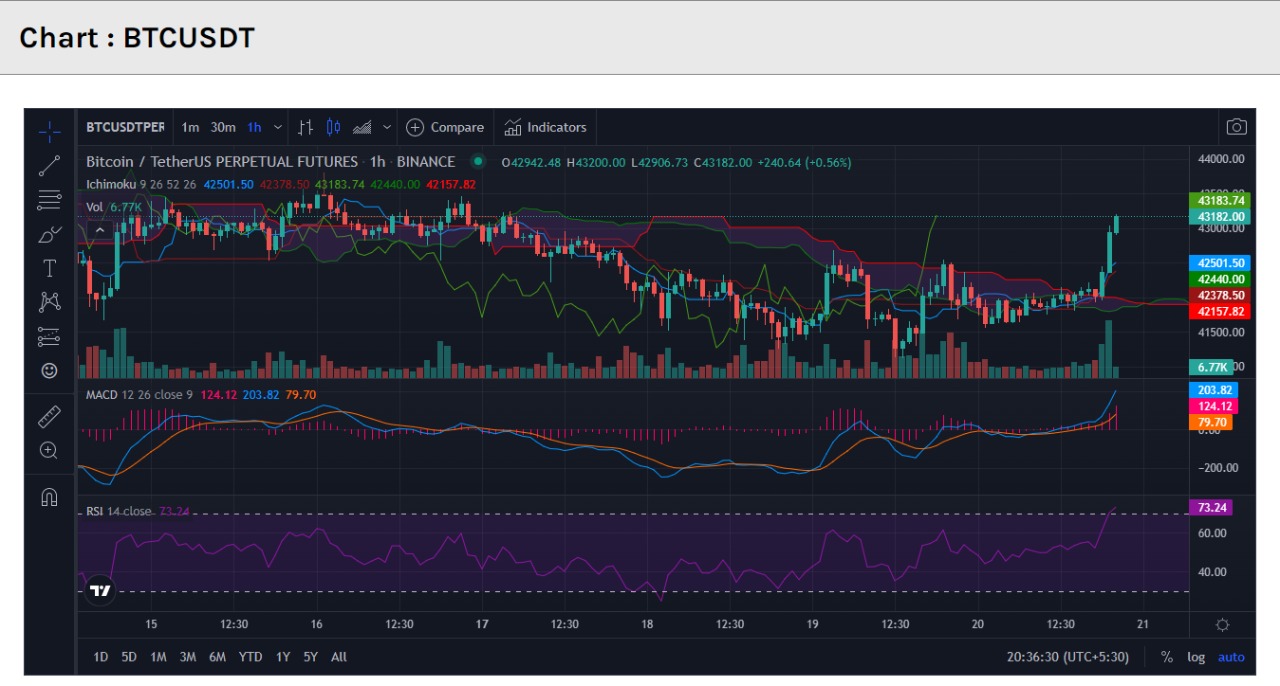Select the area chart style icon

362,127
